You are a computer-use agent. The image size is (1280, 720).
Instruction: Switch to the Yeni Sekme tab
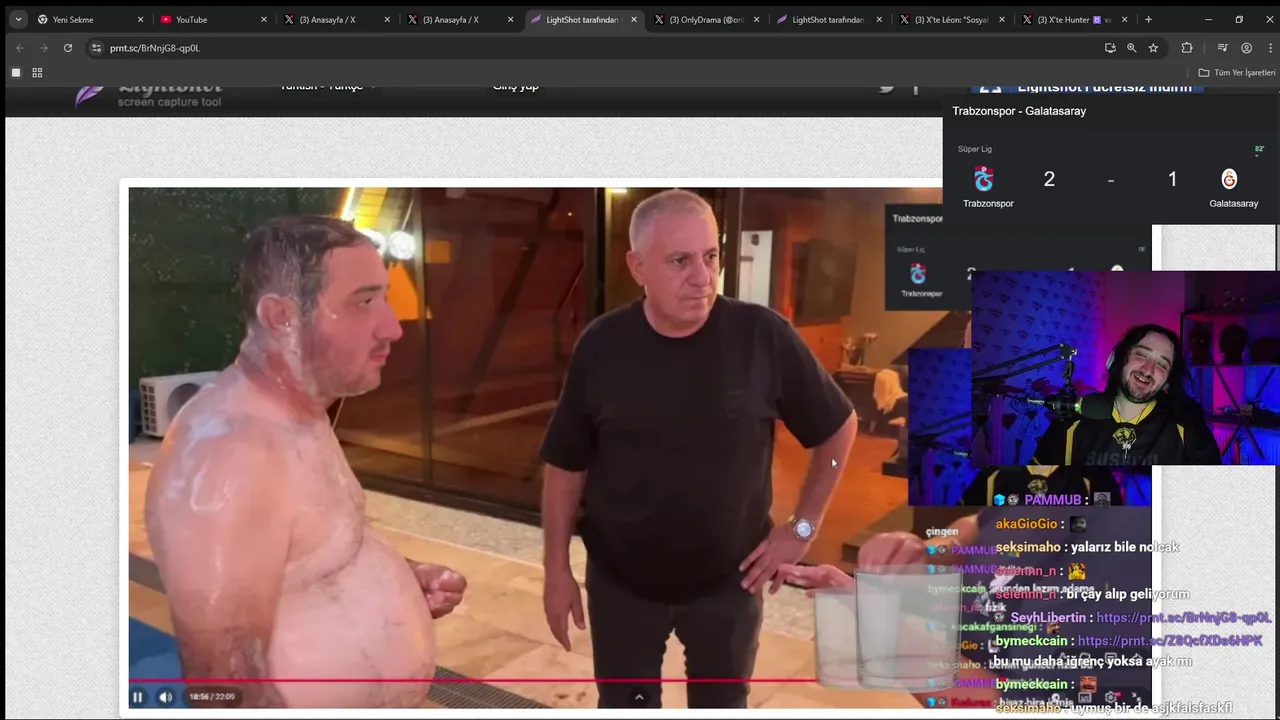tap(90, 19)
